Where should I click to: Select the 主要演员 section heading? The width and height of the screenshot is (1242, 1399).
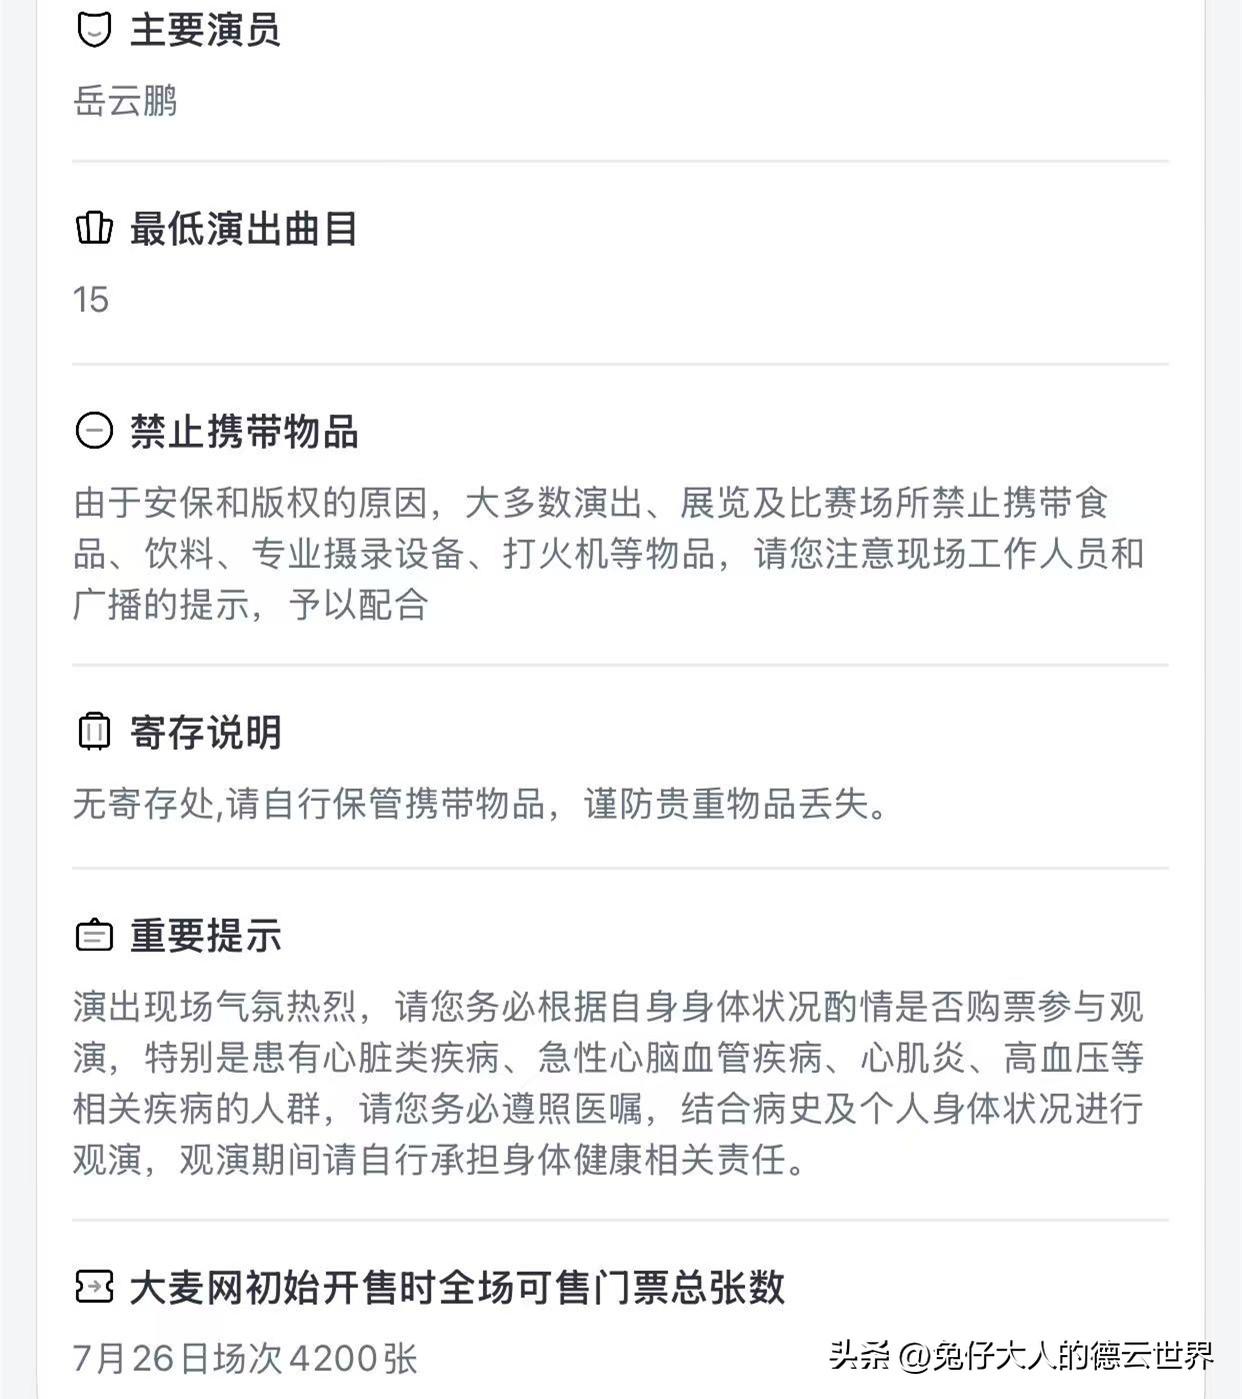(x=205, y=29)
